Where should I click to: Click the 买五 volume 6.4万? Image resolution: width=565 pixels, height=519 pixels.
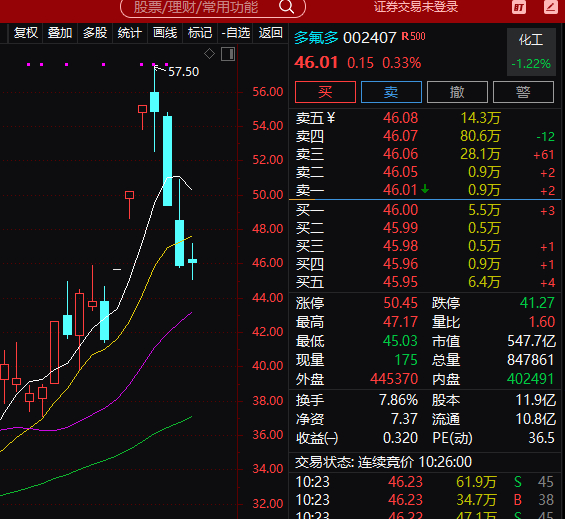[484, 282]
